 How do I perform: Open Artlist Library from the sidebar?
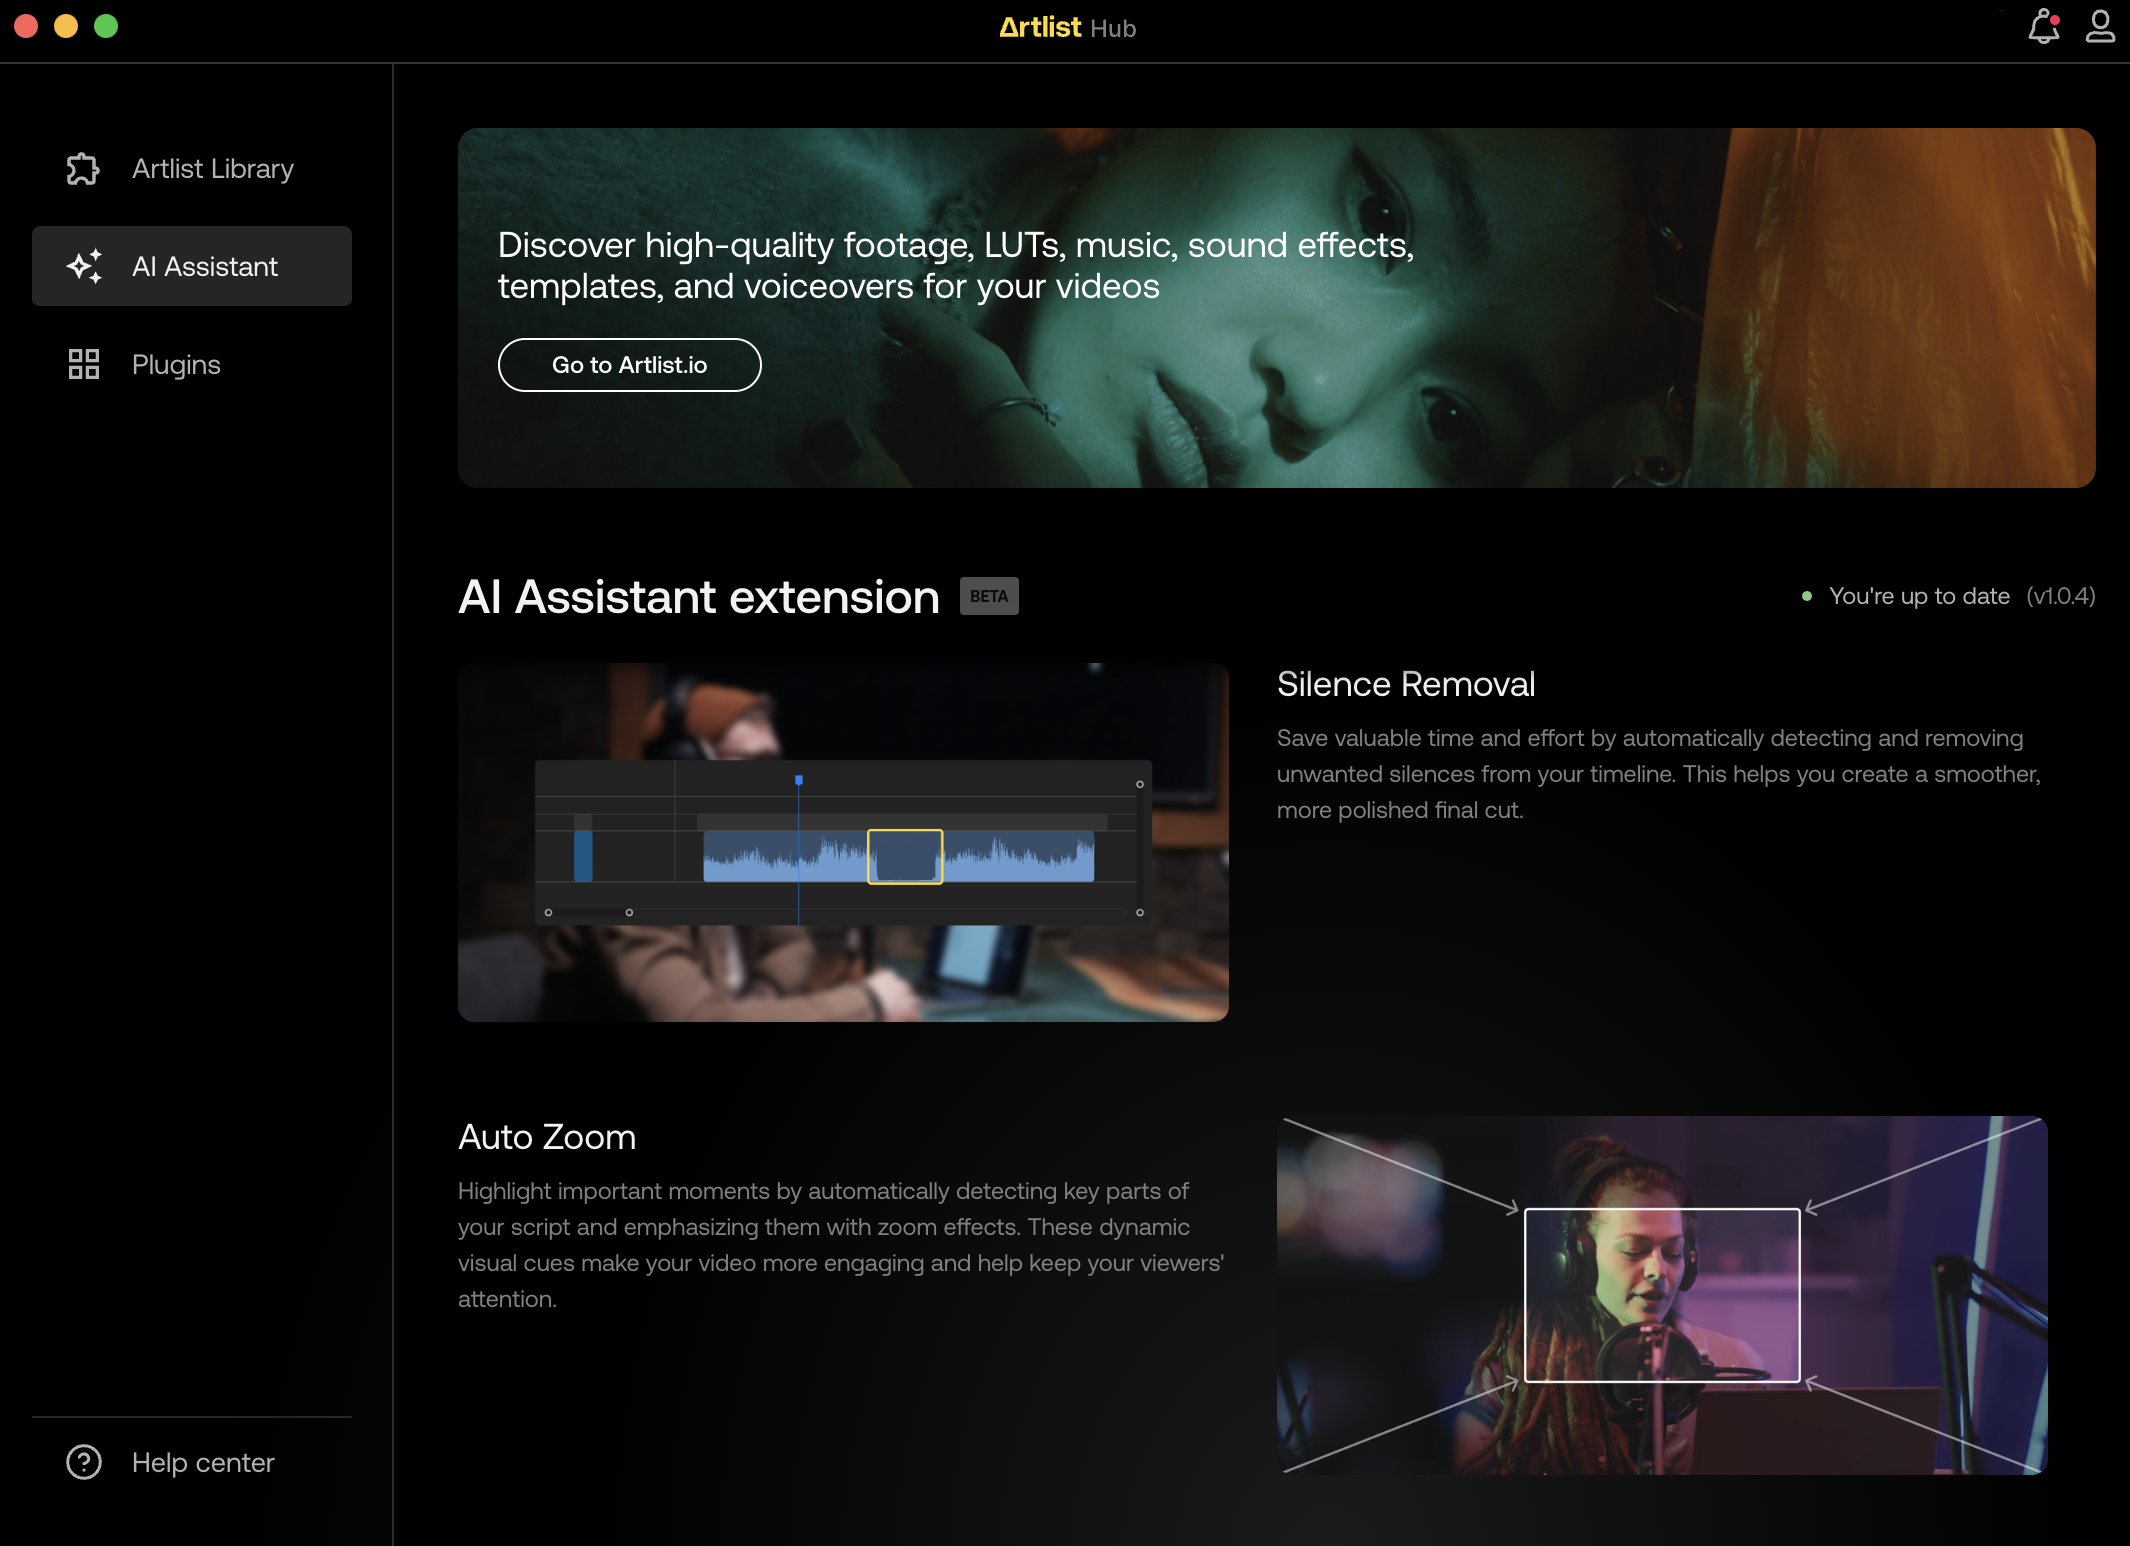[x=192, y=169]
